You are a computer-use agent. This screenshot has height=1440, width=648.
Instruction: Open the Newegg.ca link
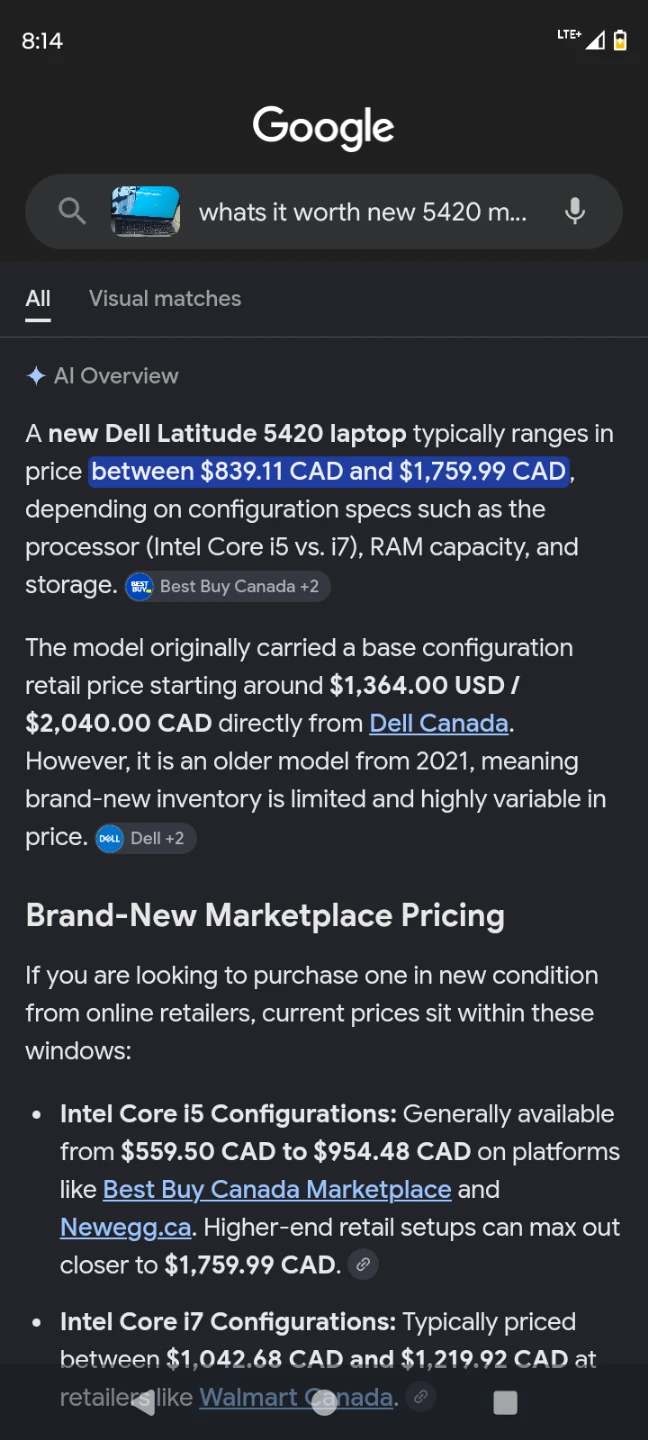[x=125, y=1227]
